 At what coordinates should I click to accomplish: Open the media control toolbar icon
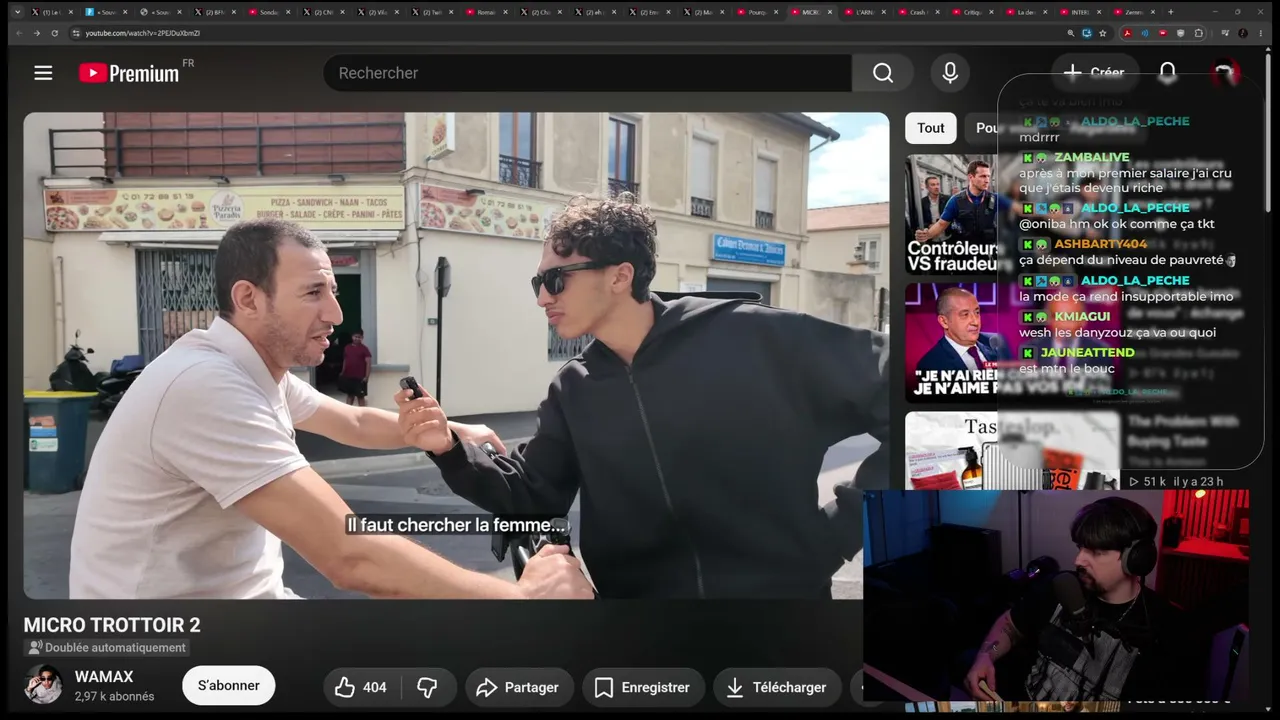(x=1224, y=33)
